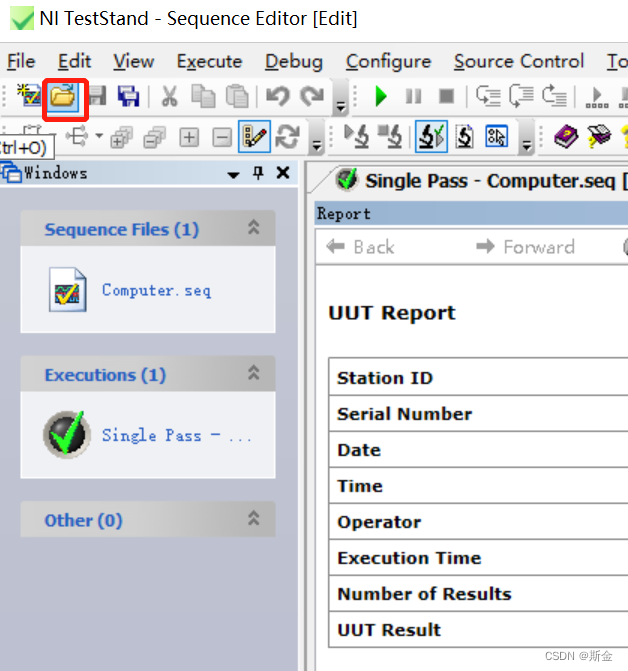Click the gray Save floppy disk icon

97,96
